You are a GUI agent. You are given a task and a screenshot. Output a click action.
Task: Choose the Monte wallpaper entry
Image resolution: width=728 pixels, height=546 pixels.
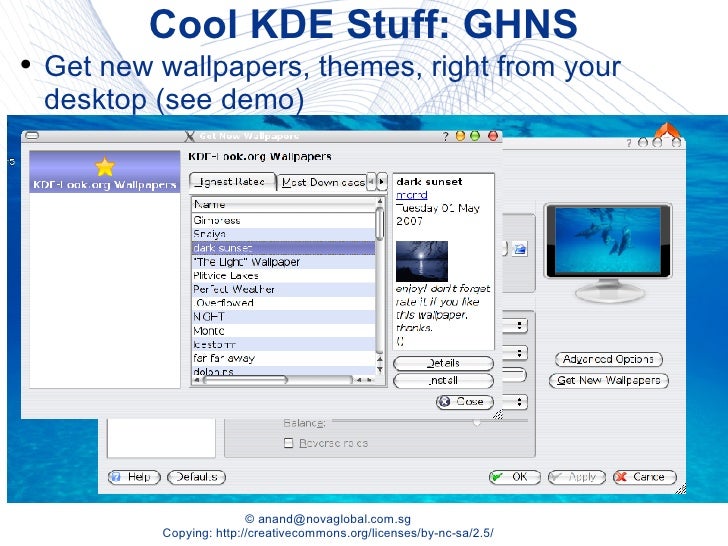pyautogui.click(x=284, y=331)
